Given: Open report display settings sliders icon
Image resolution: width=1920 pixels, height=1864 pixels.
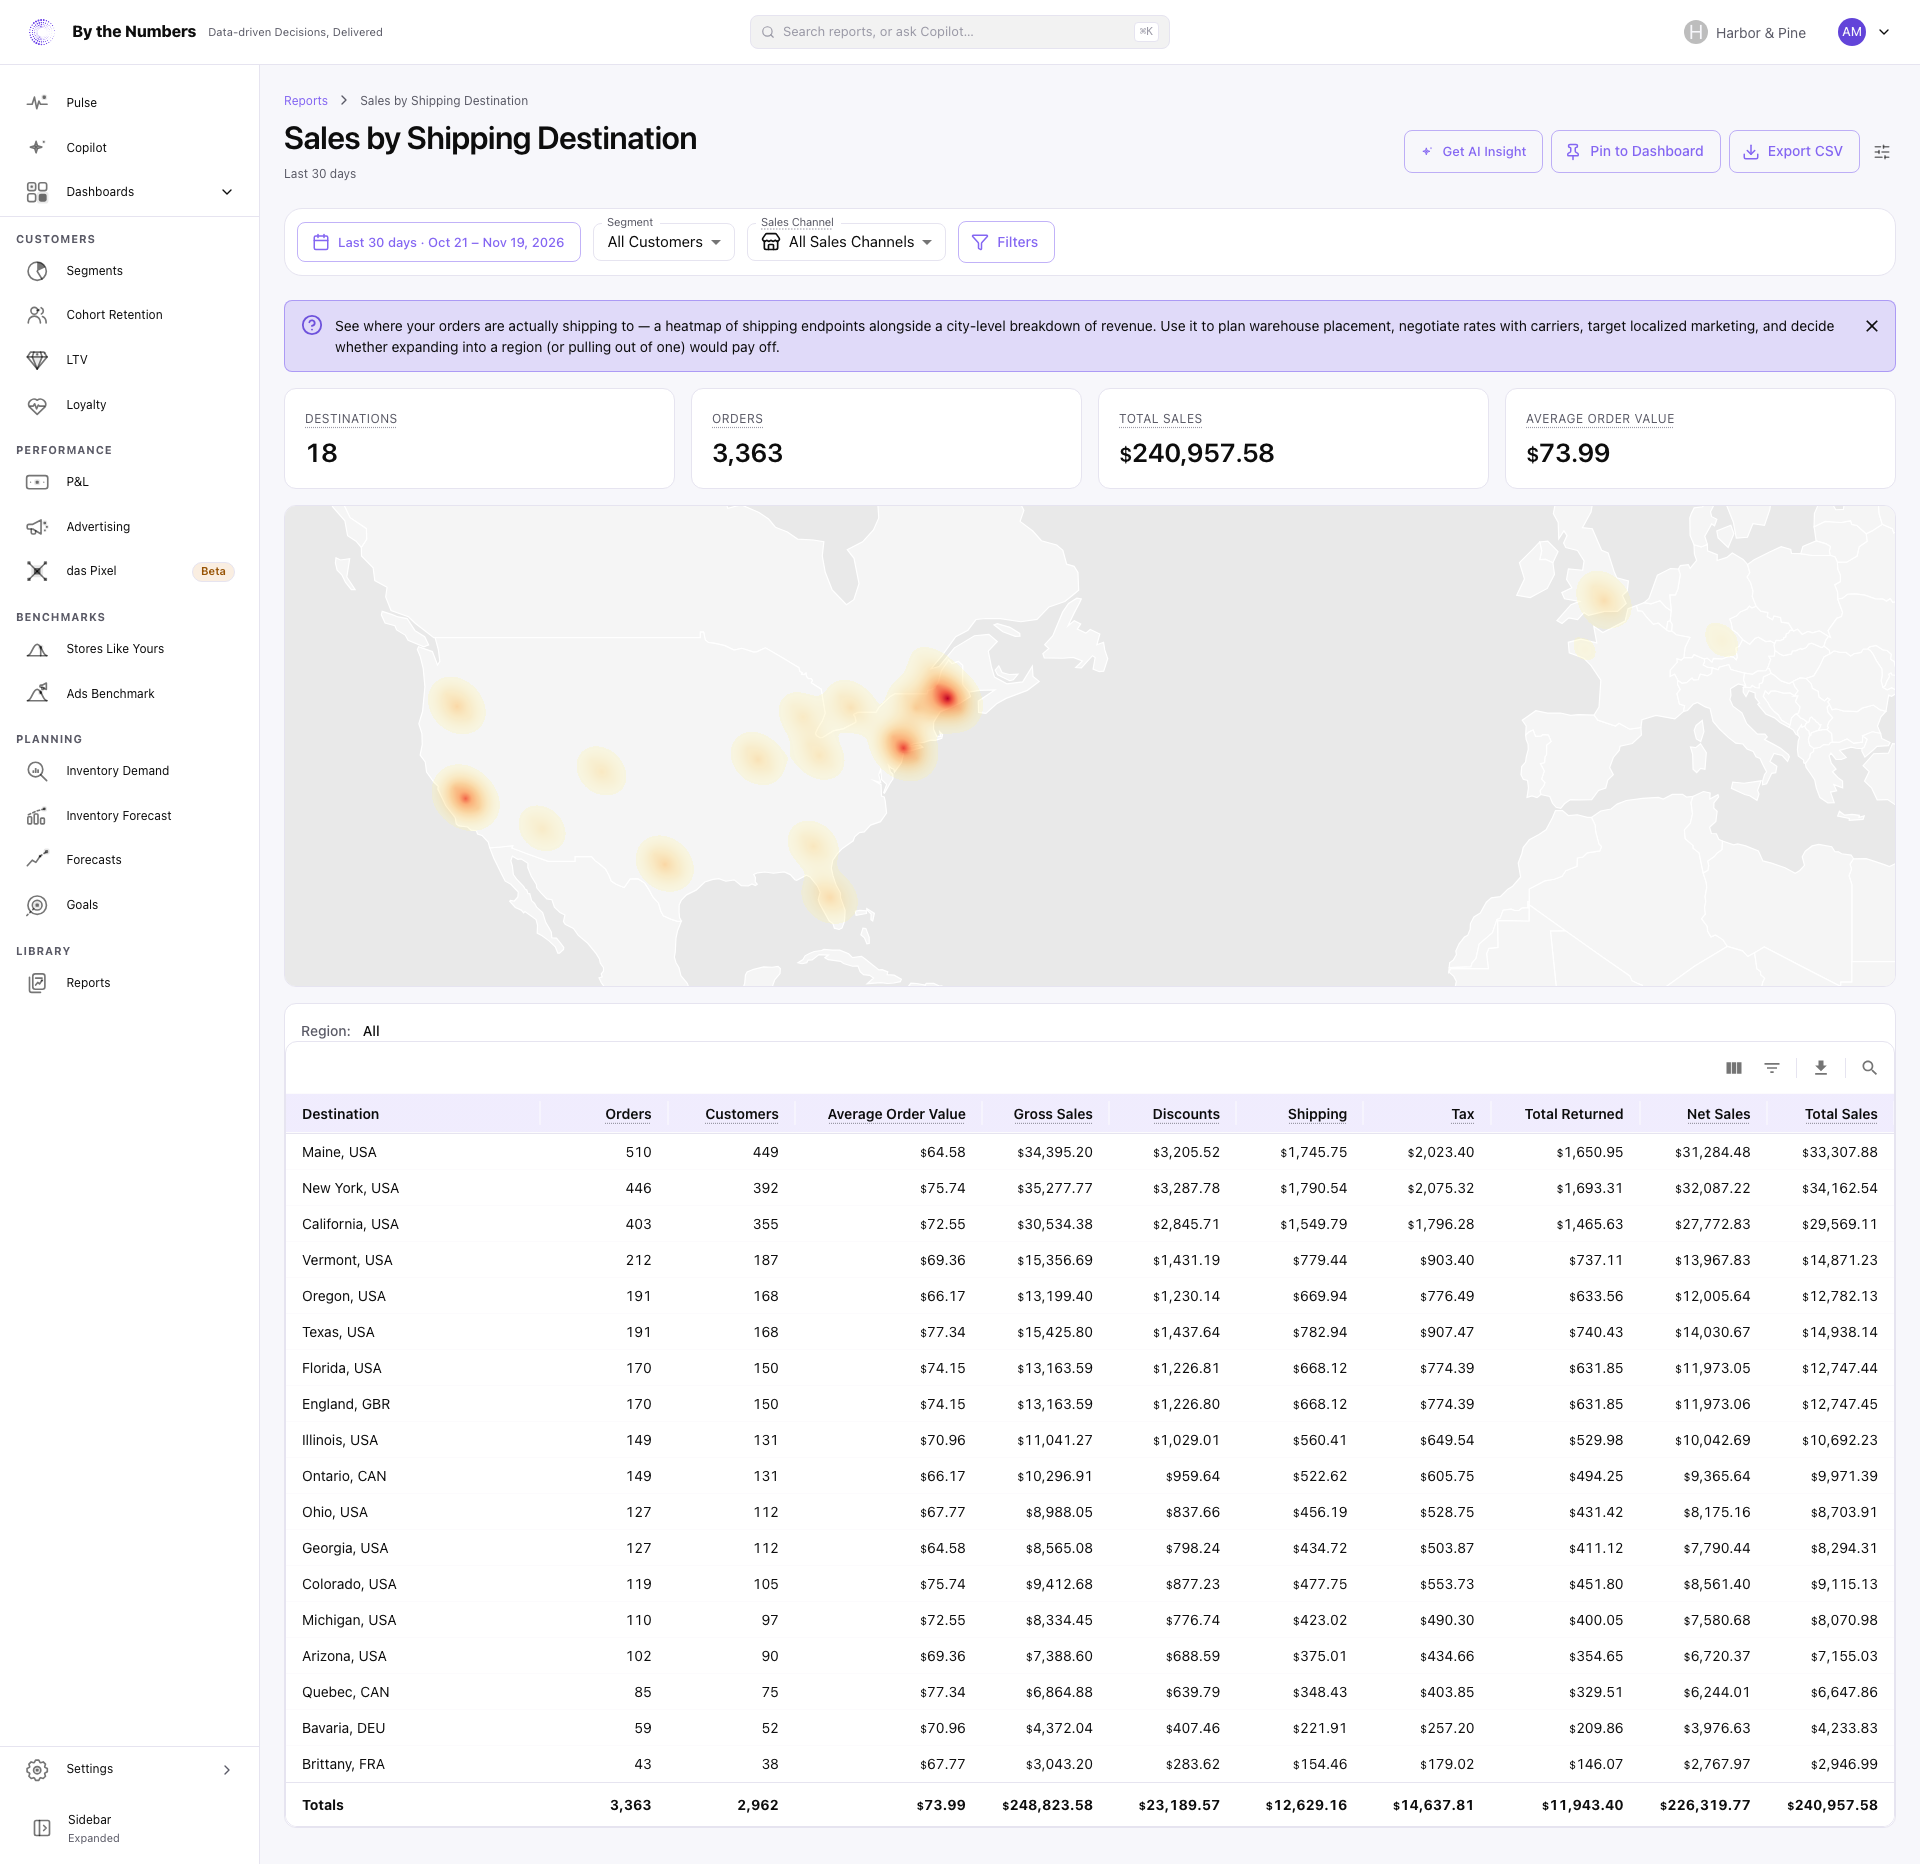Looking at the screenshot, I should (x=1882, y=152).
